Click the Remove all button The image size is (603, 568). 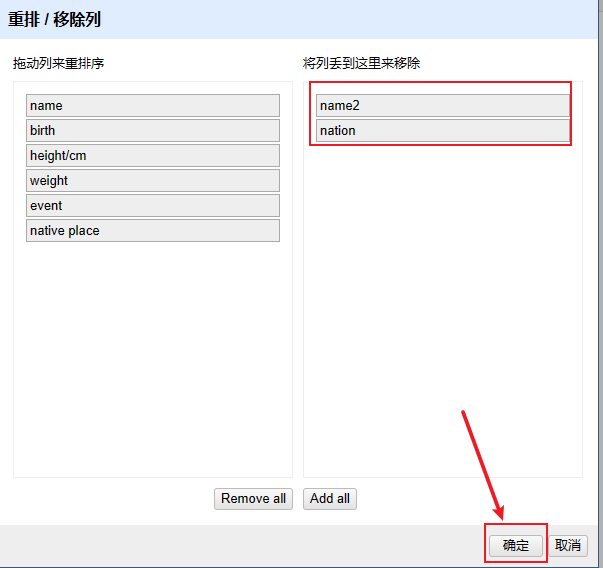point(253,499)
